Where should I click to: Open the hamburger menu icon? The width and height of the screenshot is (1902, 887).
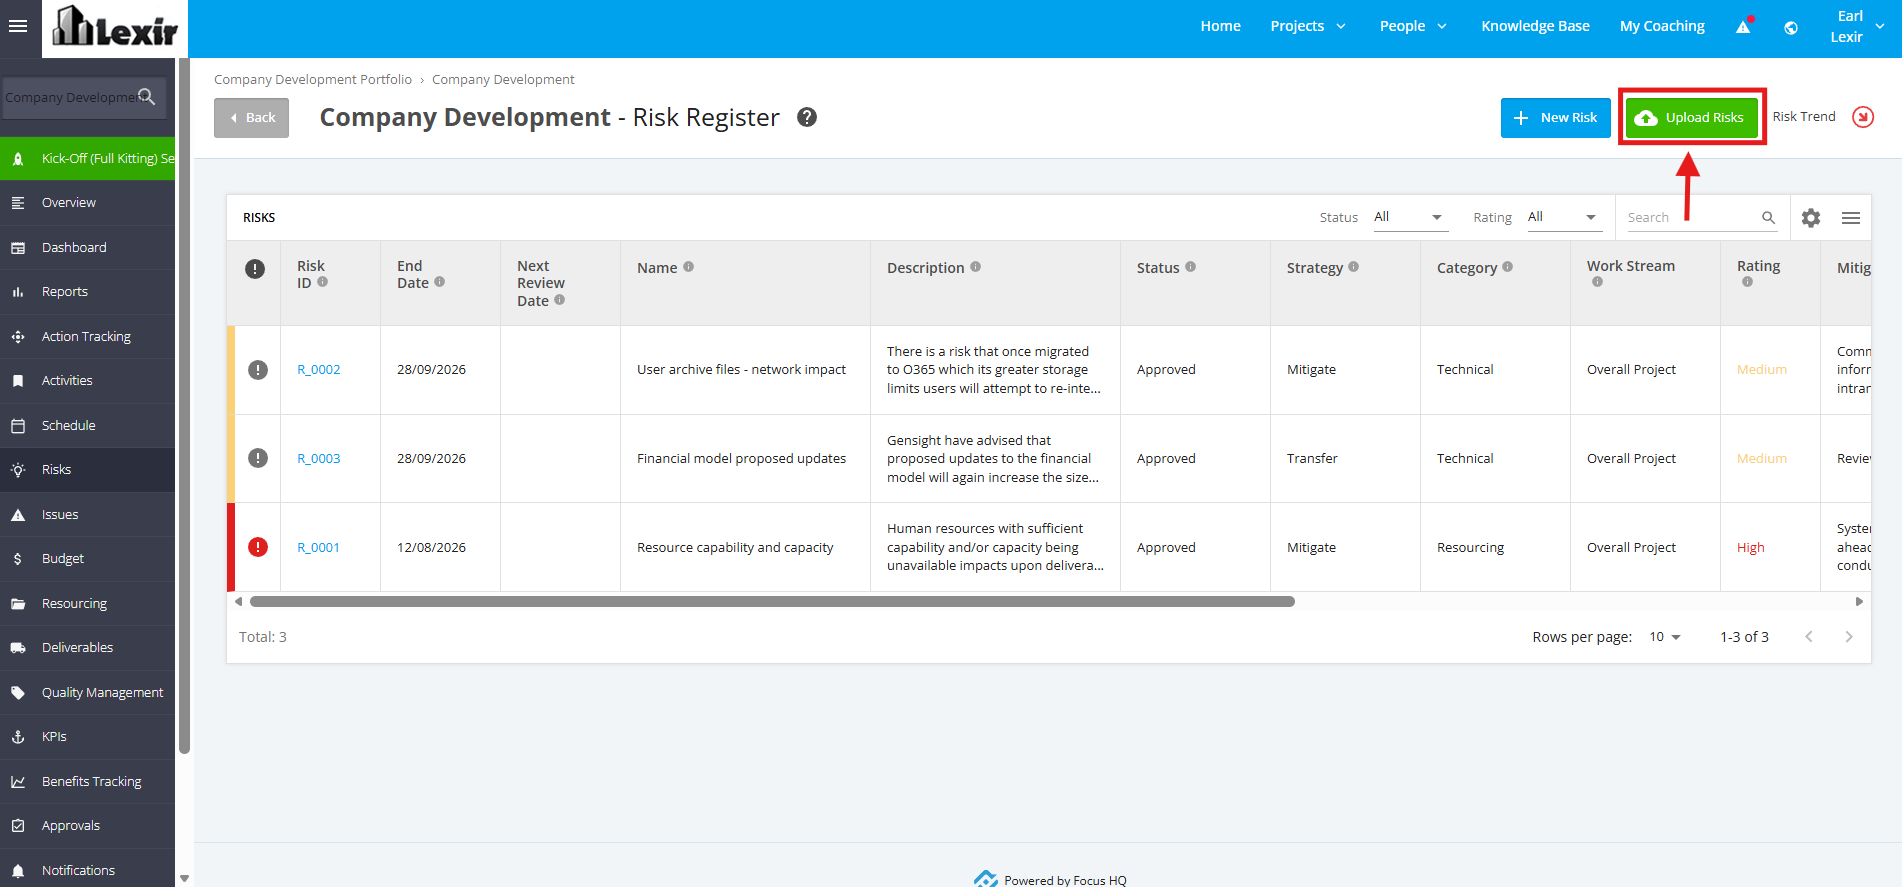click(18, 26)
